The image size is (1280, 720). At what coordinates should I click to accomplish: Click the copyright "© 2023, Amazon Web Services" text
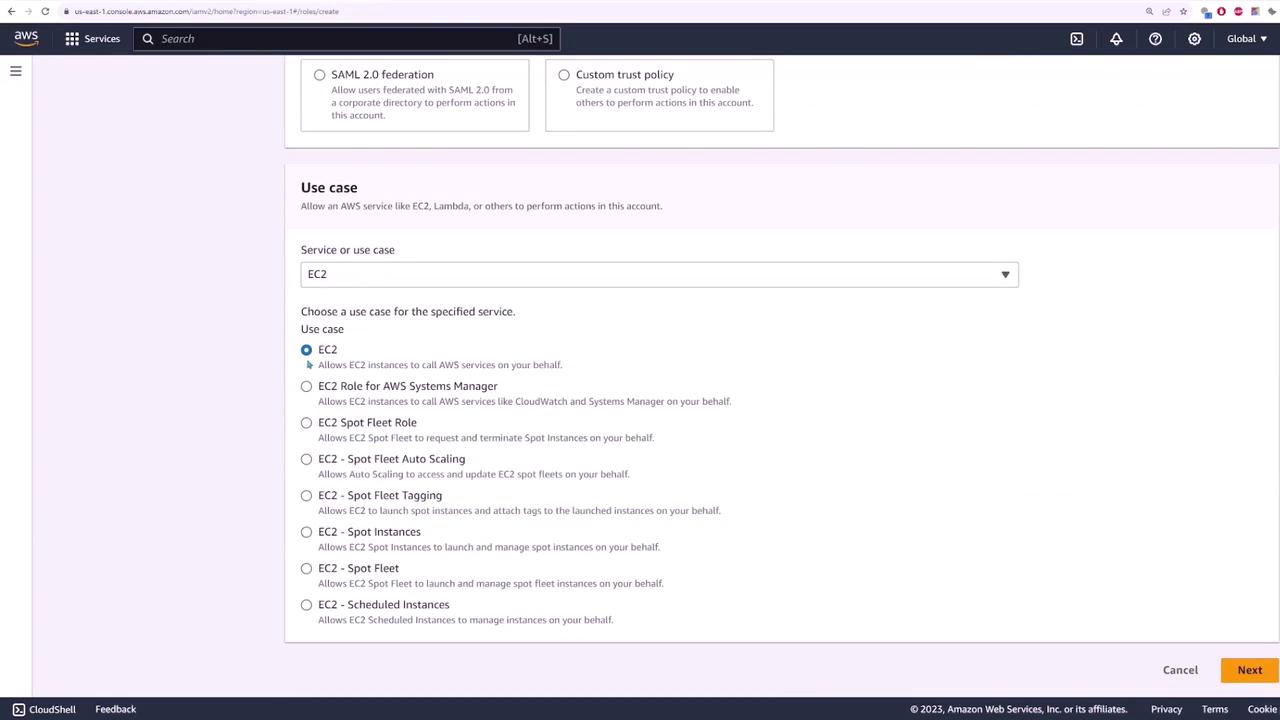coord(1018,709)
